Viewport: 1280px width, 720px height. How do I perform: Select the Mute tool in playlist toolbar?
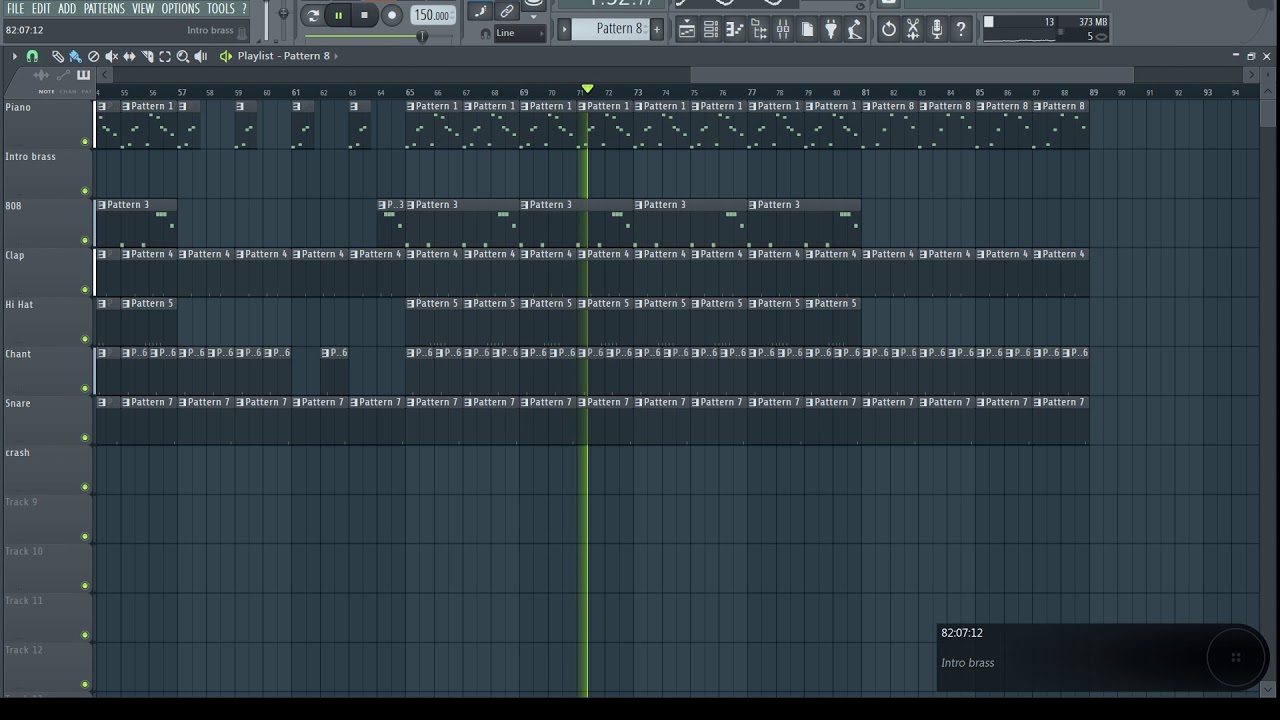[x=111, y=56]
